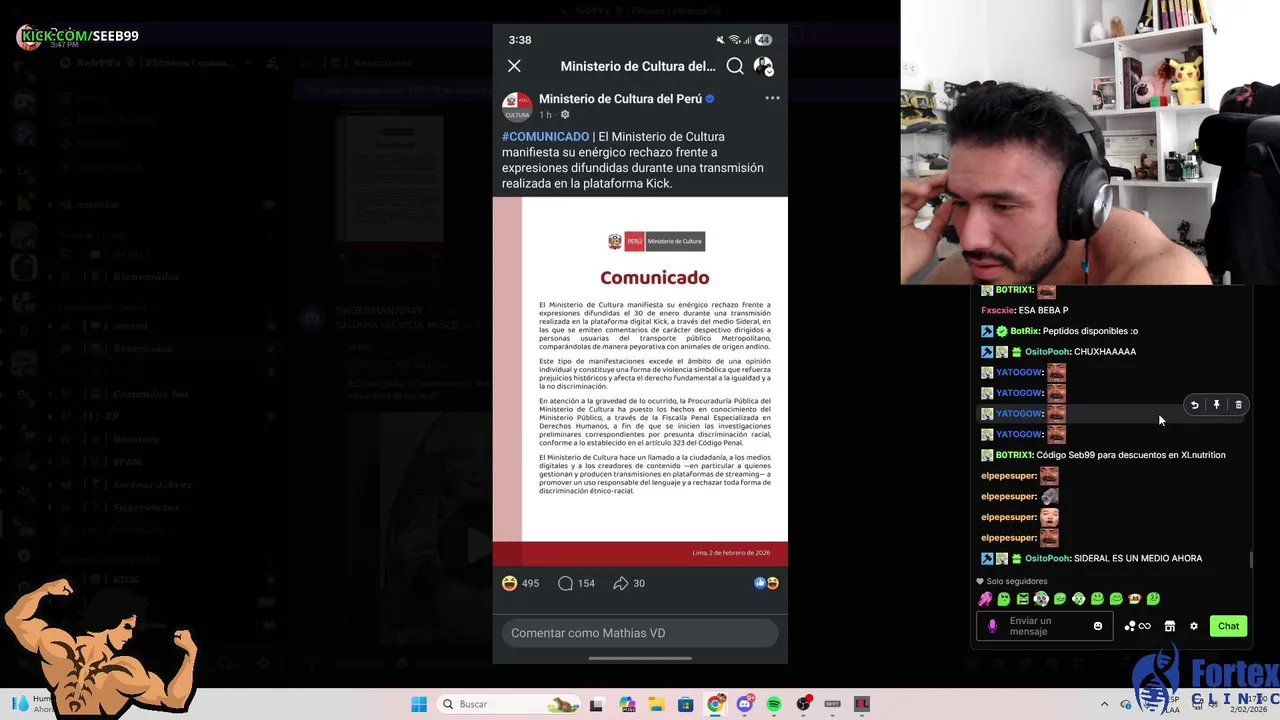Open File Explorer from taskbar
Screen dimensions: 1280x720
coord(656,704)
